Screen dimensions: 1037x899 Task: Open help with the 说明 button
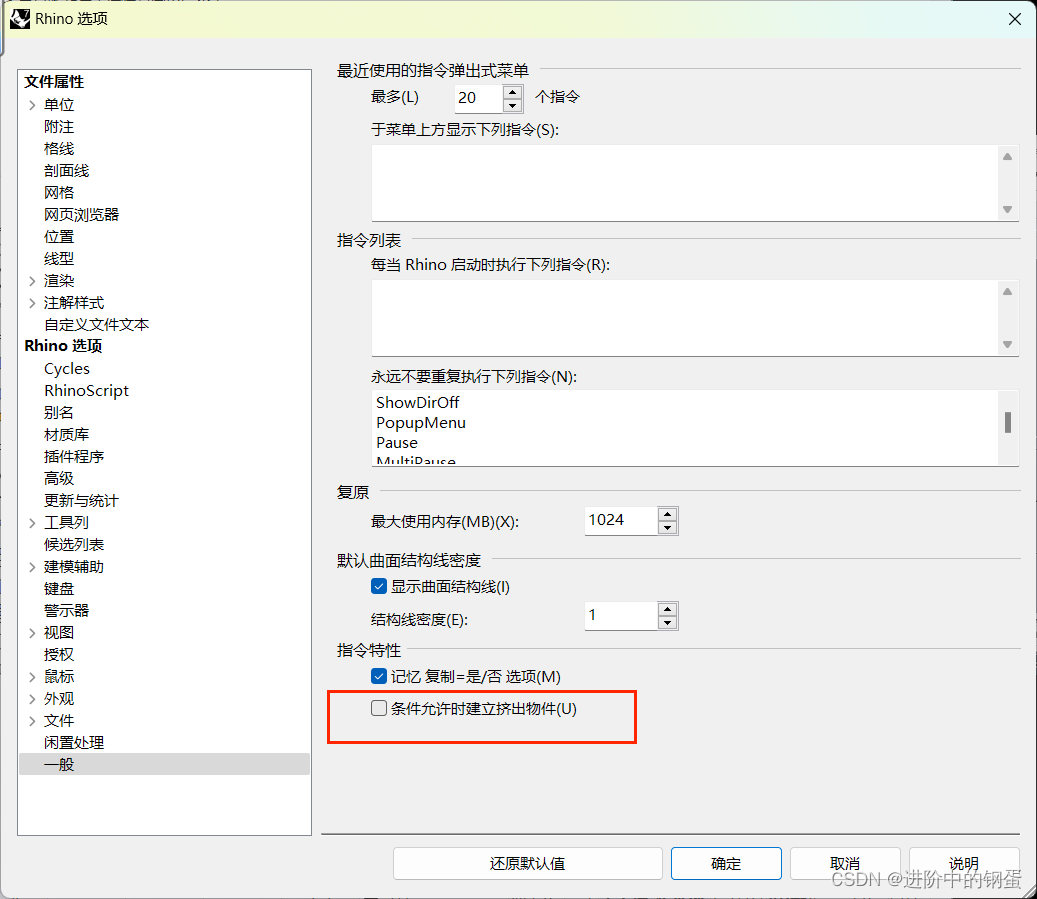[x=964, y=863]
